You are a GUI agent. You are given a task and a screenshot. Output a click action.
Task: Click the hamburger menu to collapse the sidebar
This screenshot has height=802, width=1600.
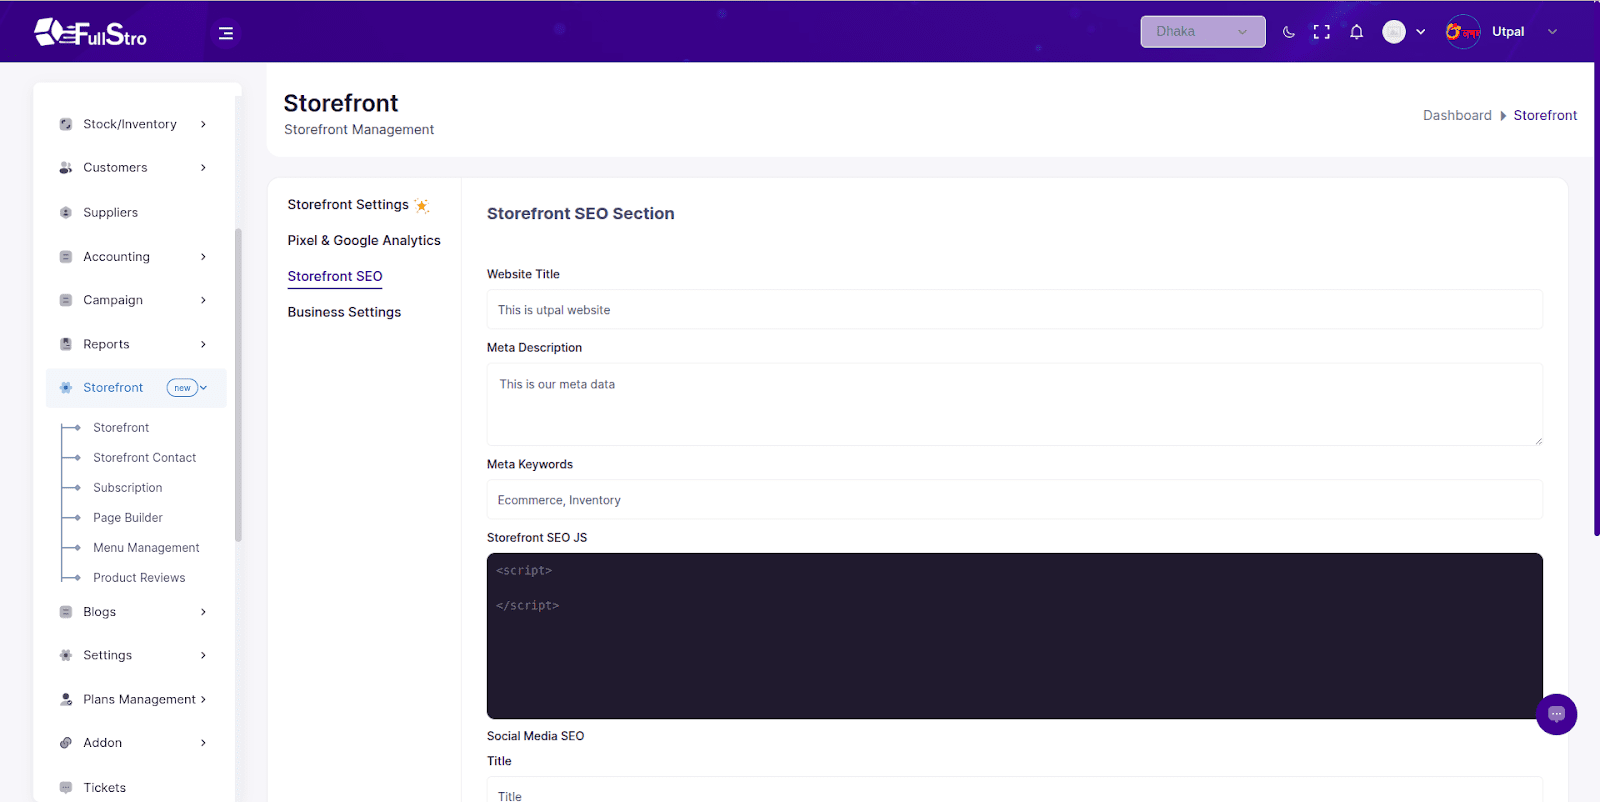coord(226,33)
